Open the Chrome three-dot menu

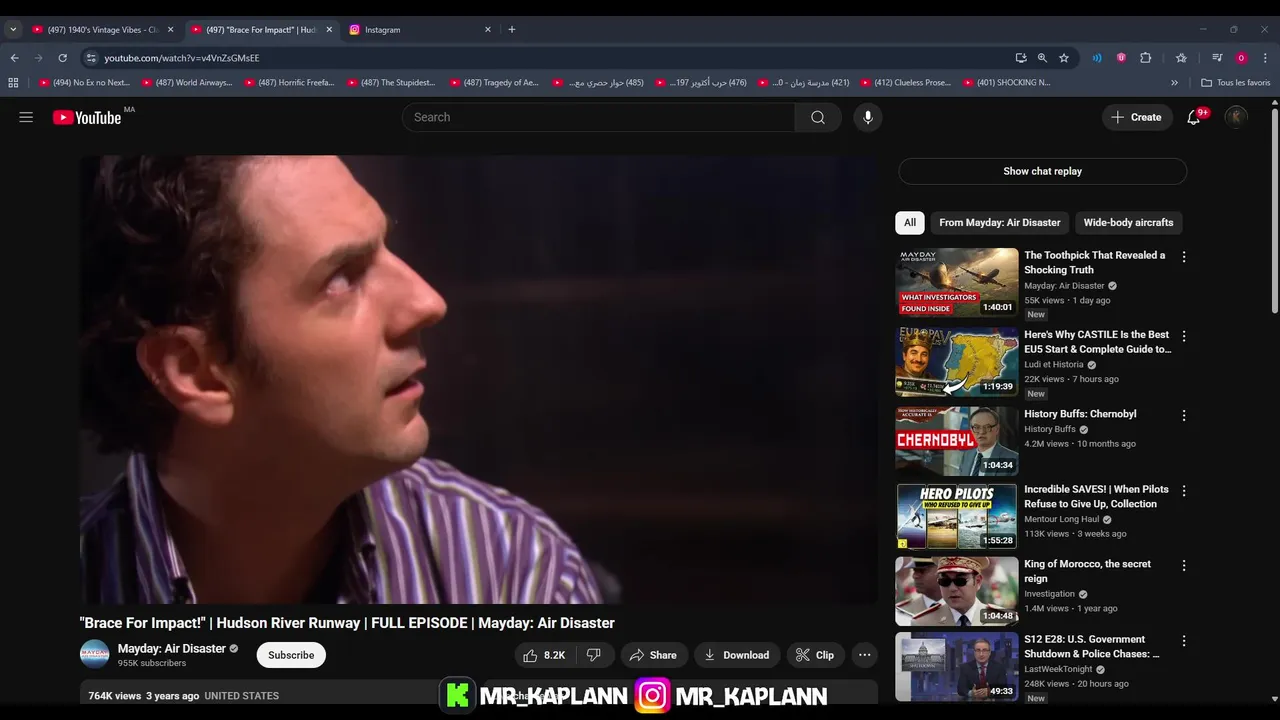click(1265, 58)
